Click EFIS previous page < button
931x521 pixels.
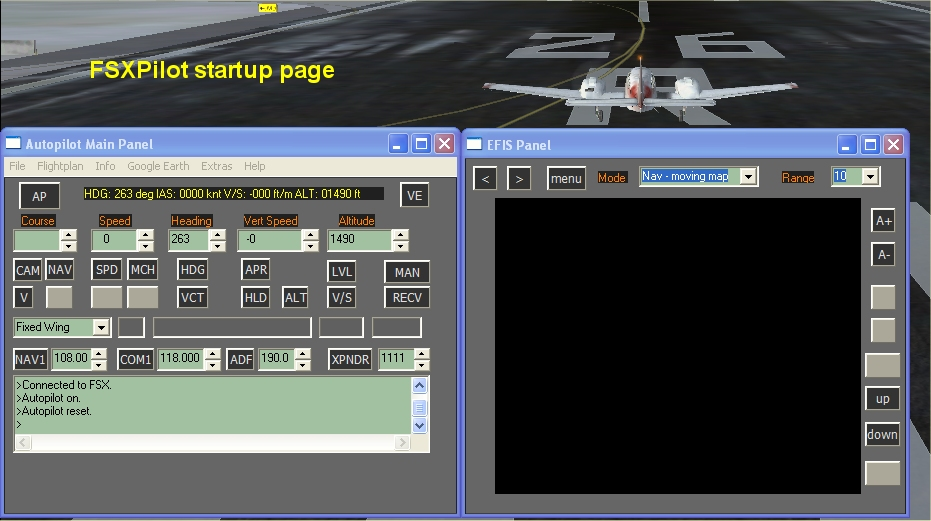(x=485, y=179)
